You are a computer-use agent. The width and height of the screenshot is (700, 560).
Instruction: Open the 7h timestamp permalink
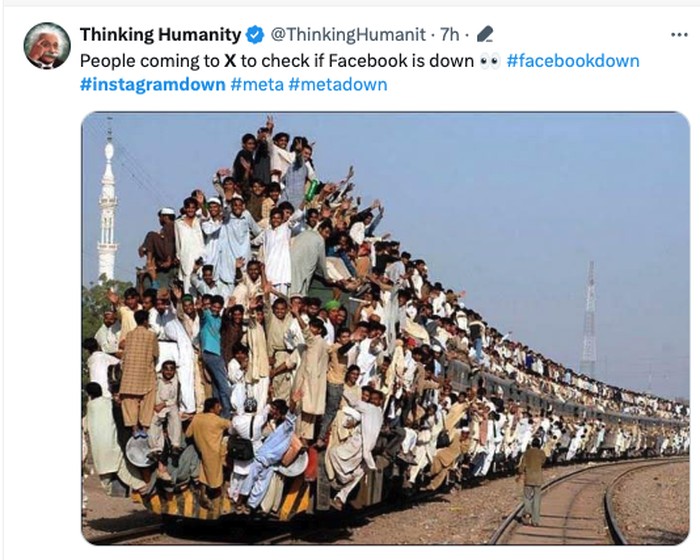tap(449, 34)
